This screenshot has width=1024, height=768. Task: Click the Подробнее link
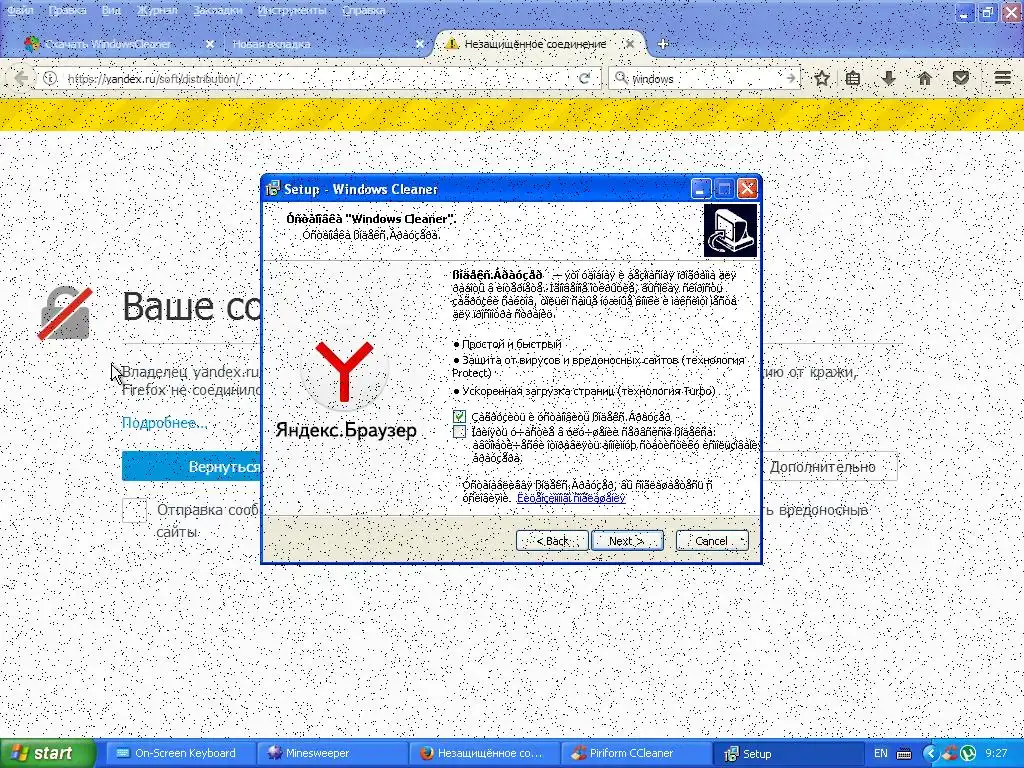coord(165,423)
